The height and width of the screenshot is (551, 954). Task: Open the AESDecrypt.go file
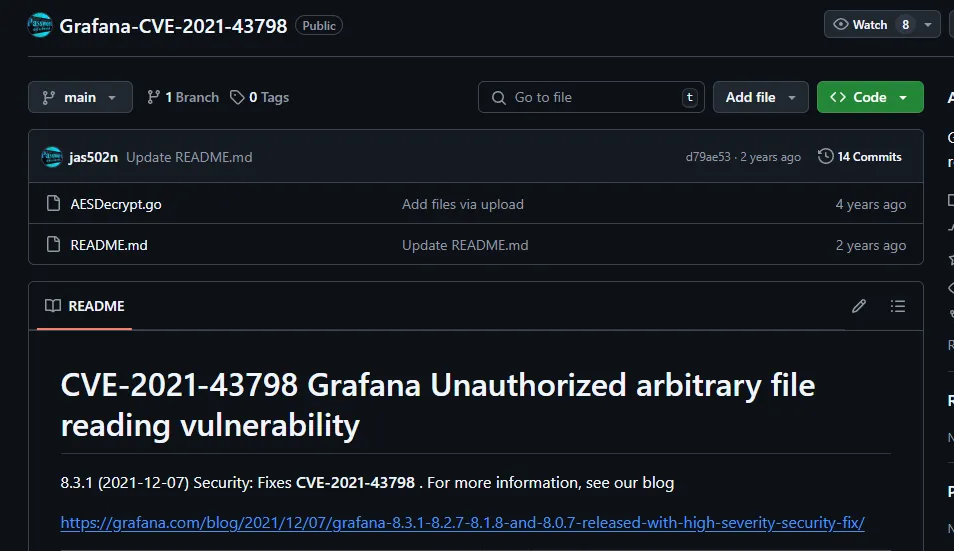coord(116,204)
